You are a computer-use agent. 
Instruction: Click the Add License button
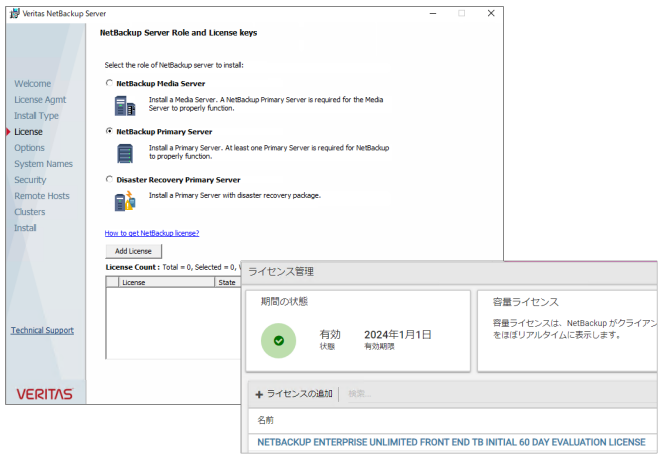click(133, 251)
